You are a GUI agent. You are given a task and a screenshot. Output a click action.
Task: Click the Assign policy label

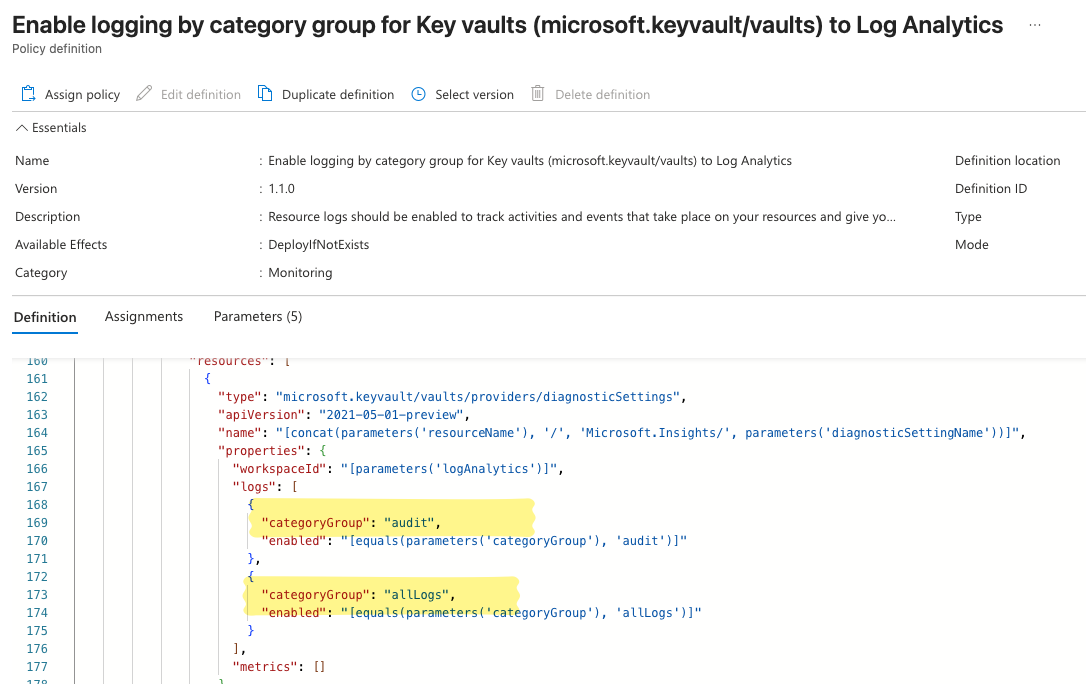tap(82, 95)
